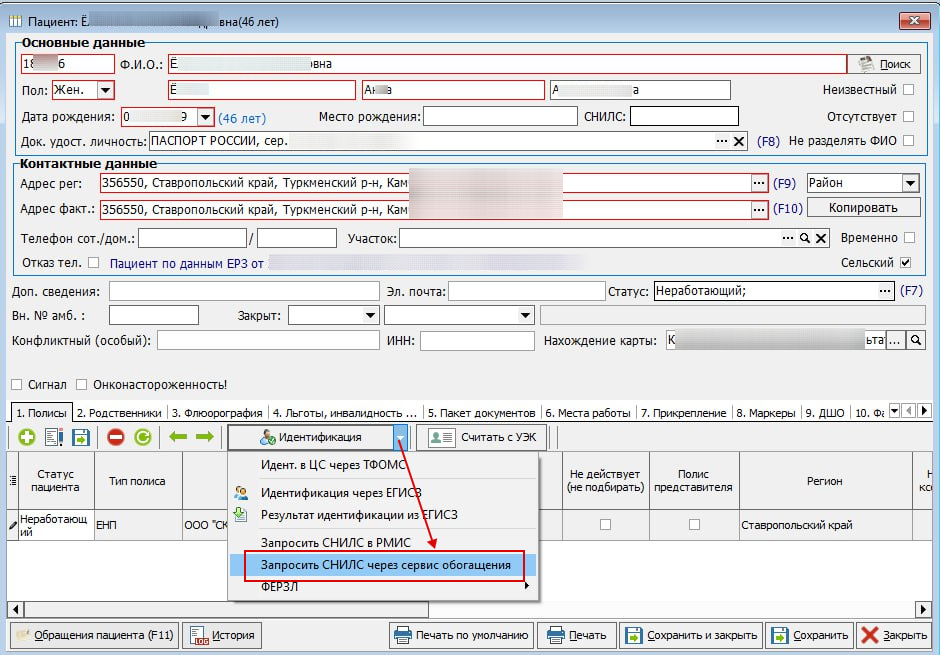Select Идент. в ЦС через ТФОМС
The height and width of the screenshot is (655, 940).
coord(333,464)
